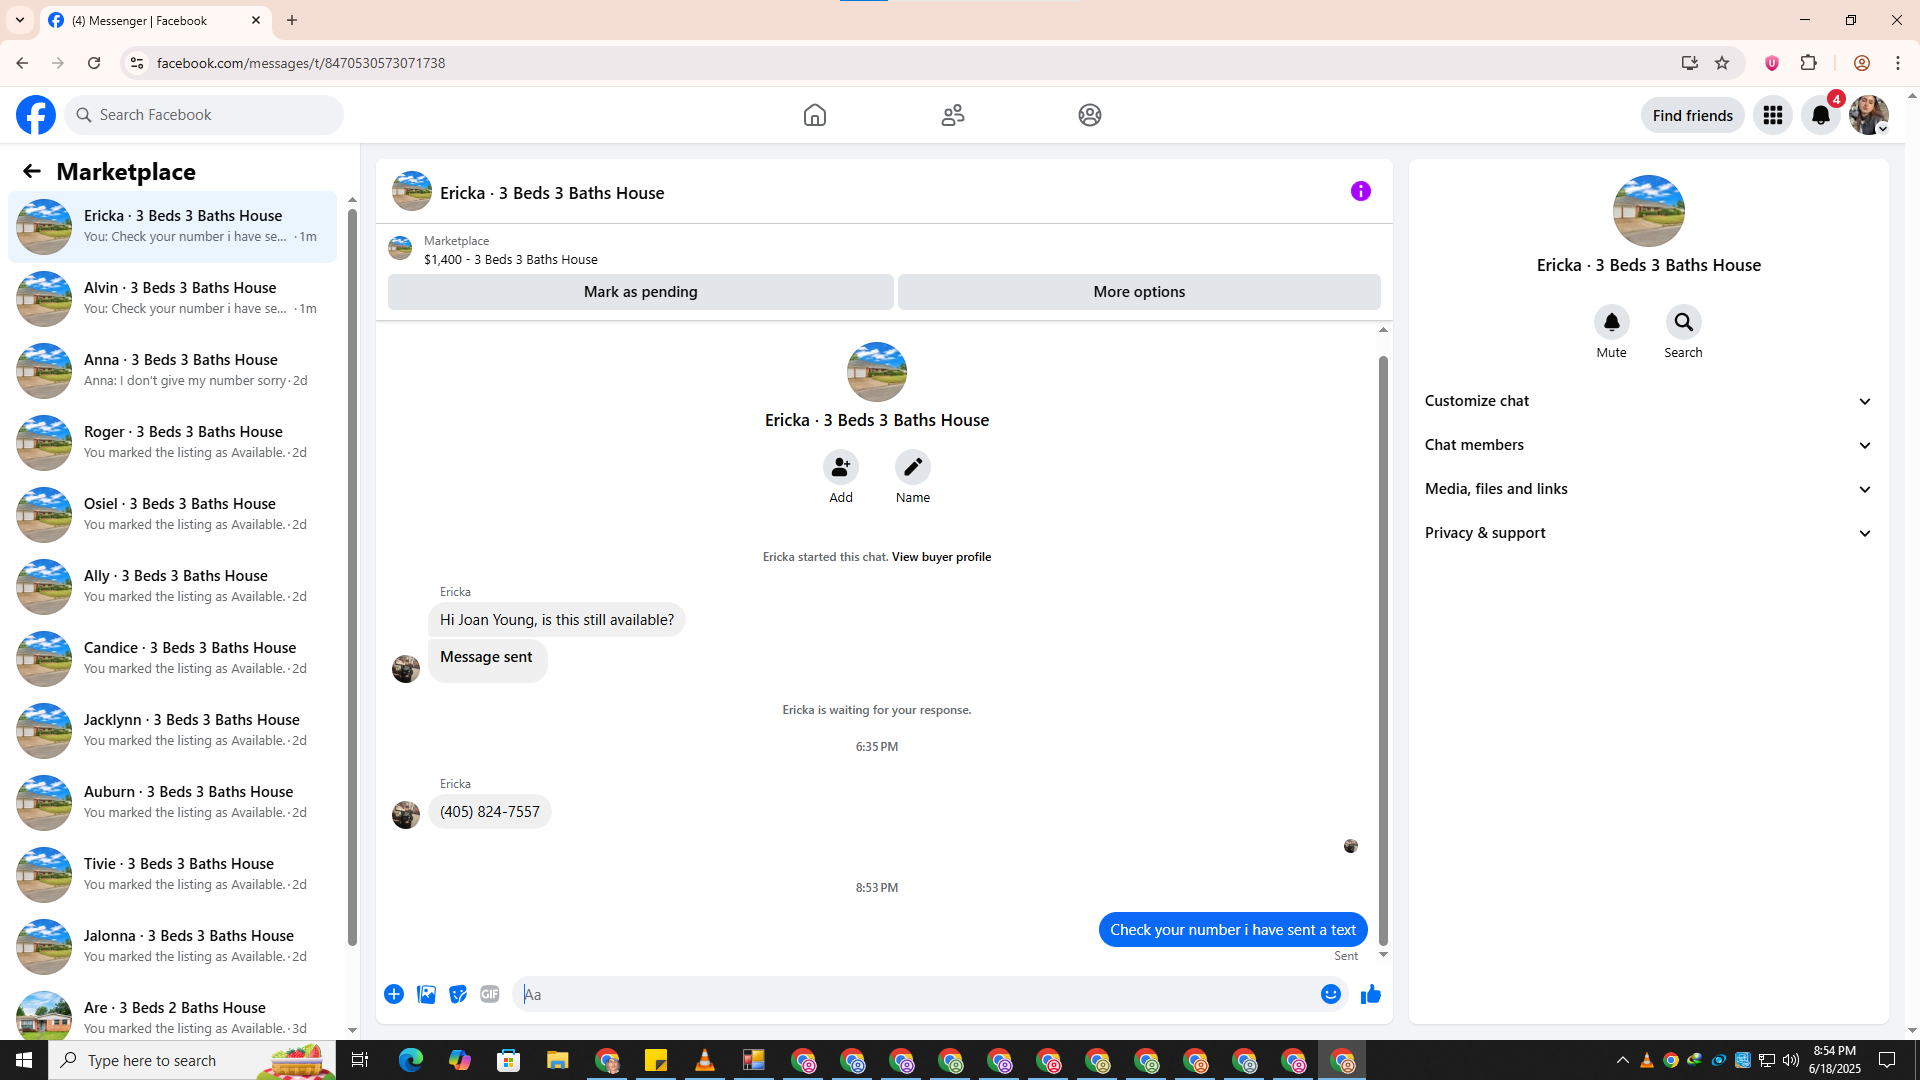The width and height of the screenshot is (1920, 1080).
Task: Reload the page
Action: click(x=94, y=63)
